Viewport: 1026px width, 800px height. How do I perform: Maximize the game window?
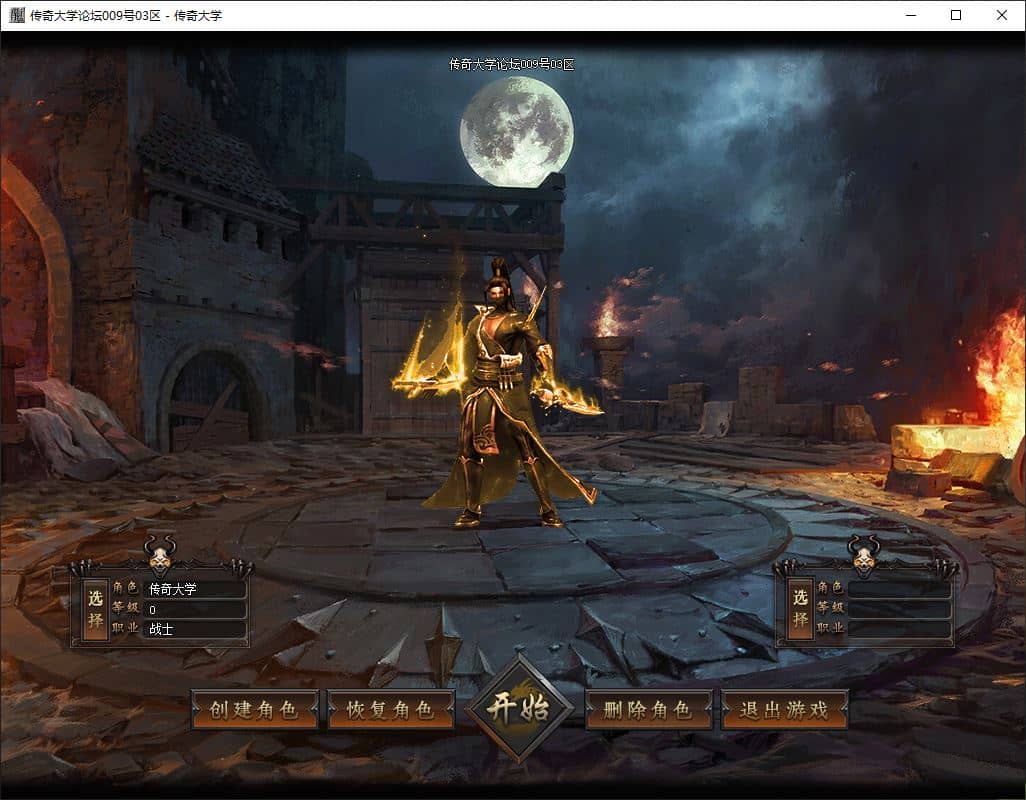pos(956,15)
